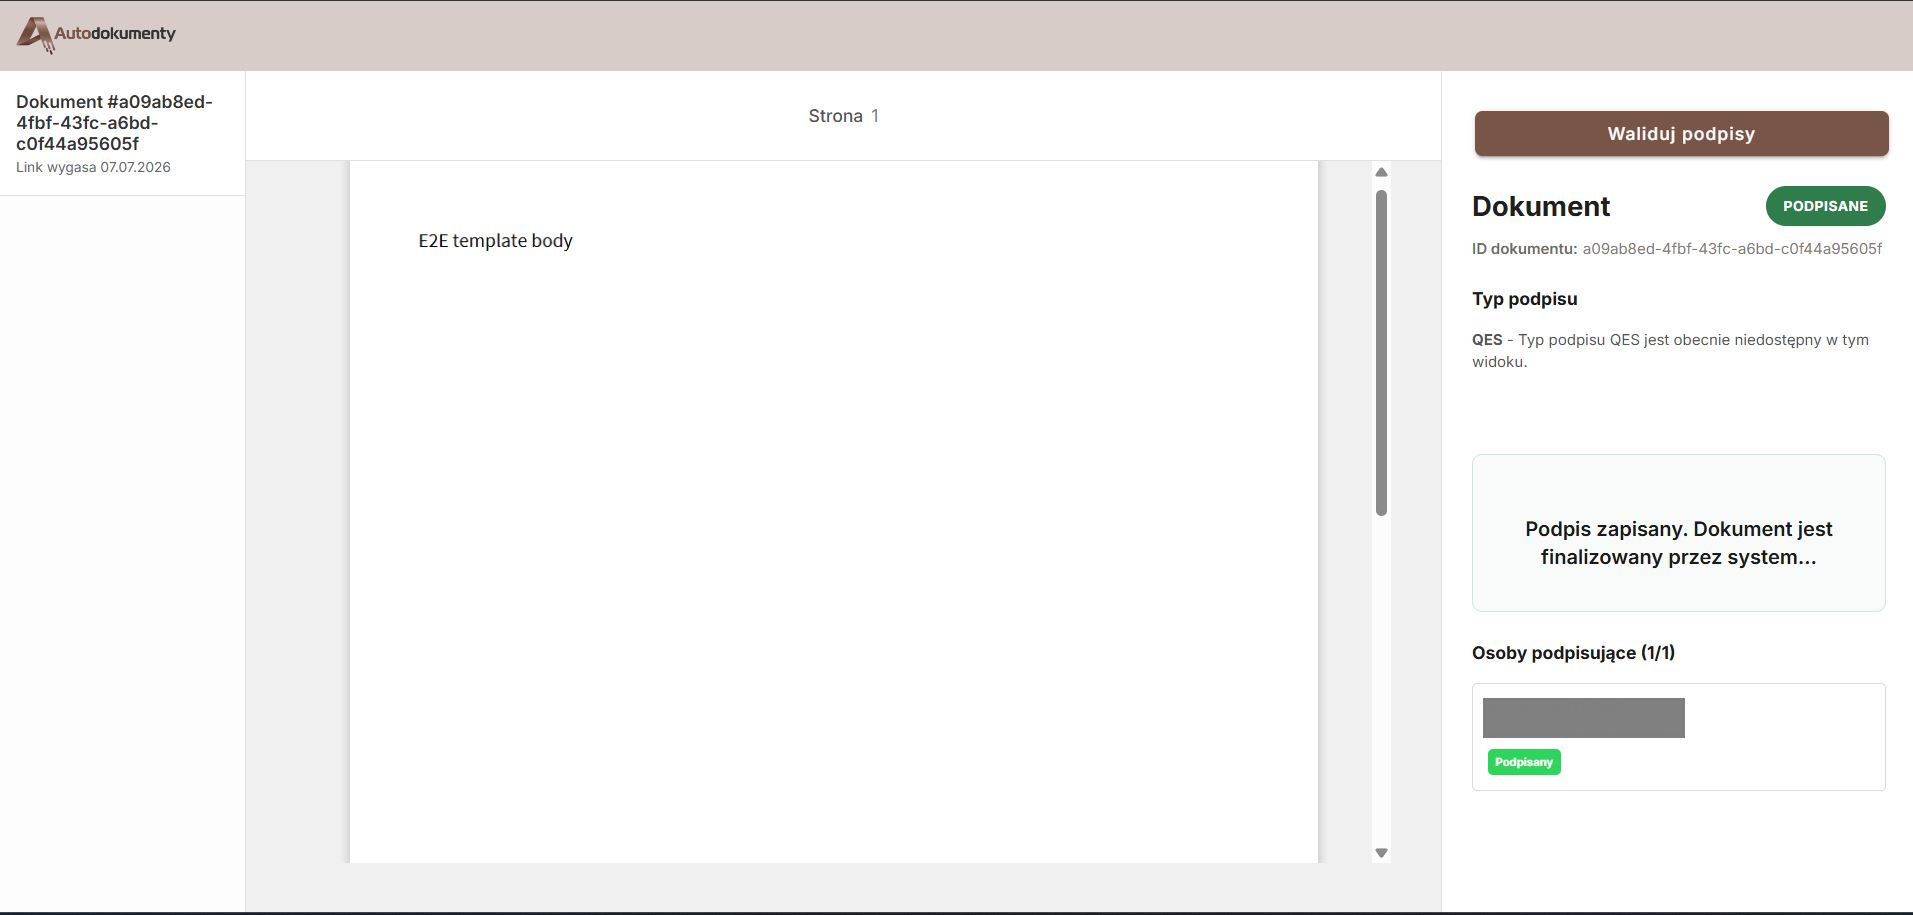Click the 'Dokument' panel heading
The image size is (1913, 915).
[x=1541, y=206]
